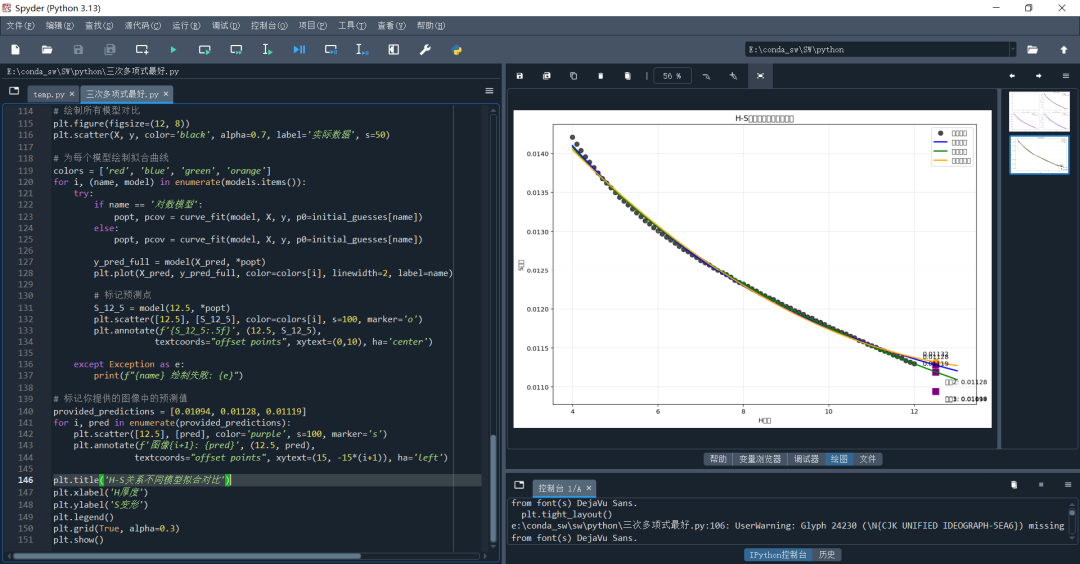1080x564 pixels.
Task: Open the PYTHONPATH manager Python icon
Action: coord(457,50)
